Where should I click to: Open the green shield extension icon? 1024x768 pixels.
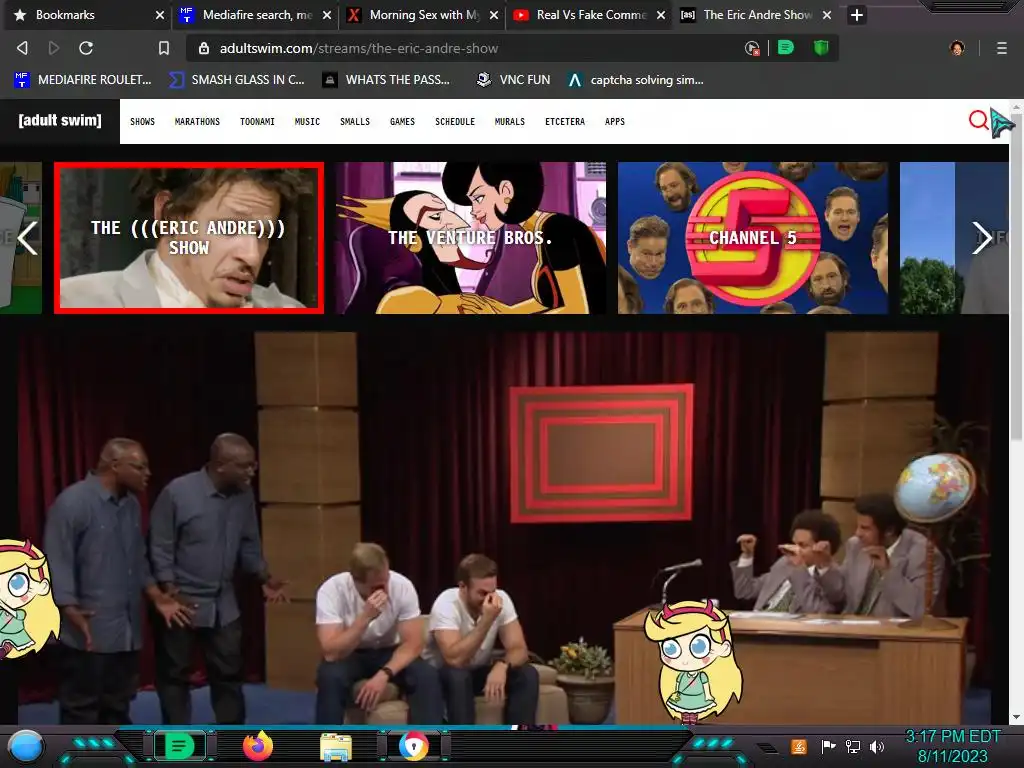(821, 48)
